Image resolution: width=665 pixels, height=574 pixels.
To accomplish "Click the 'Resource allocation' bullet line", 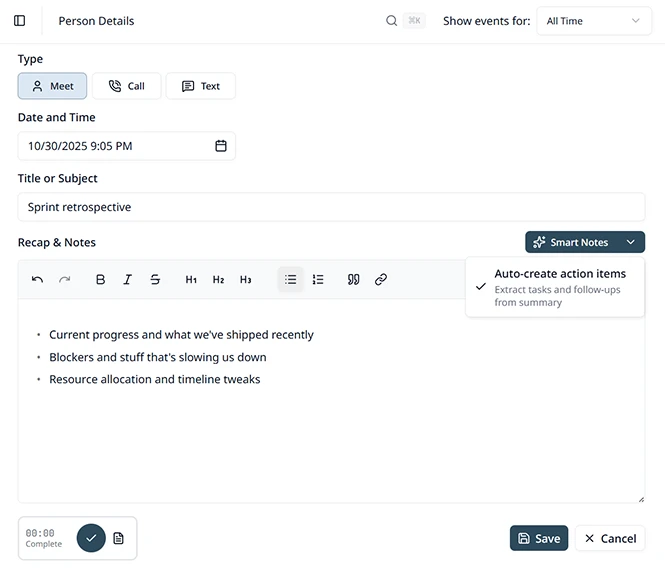I will click(155, 379).
